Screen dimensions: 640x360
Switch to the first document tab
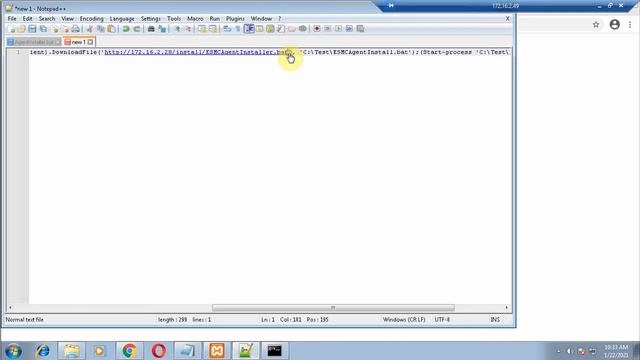coord(34,42)
